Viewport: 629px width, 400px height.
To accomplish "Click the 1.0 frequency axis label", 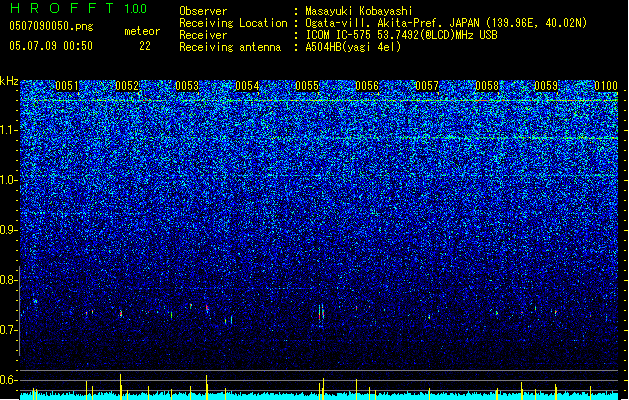I will tap(9, 180).
